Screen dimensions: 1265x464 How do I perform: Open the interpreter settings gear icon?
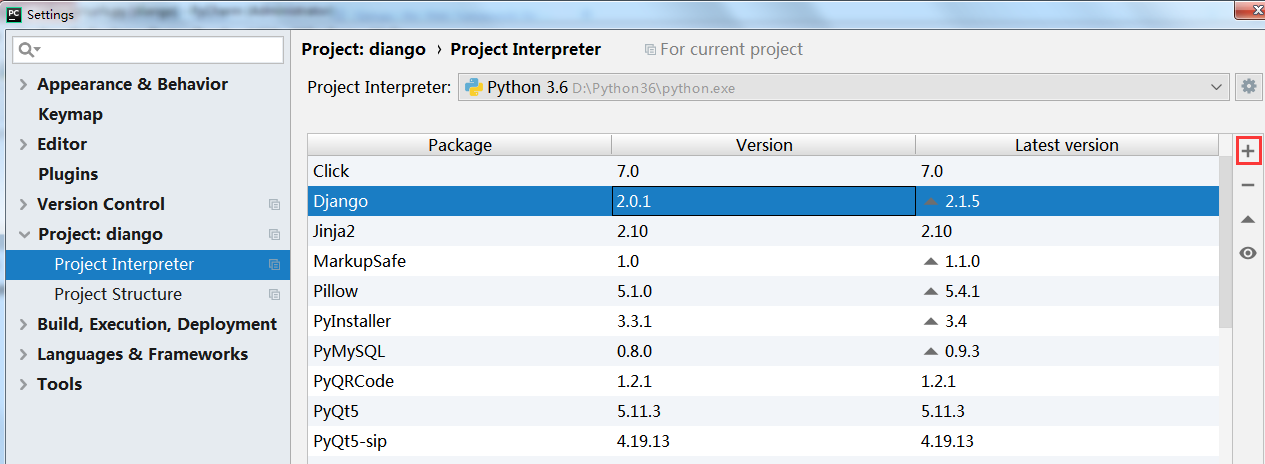tap(1248, 87)
